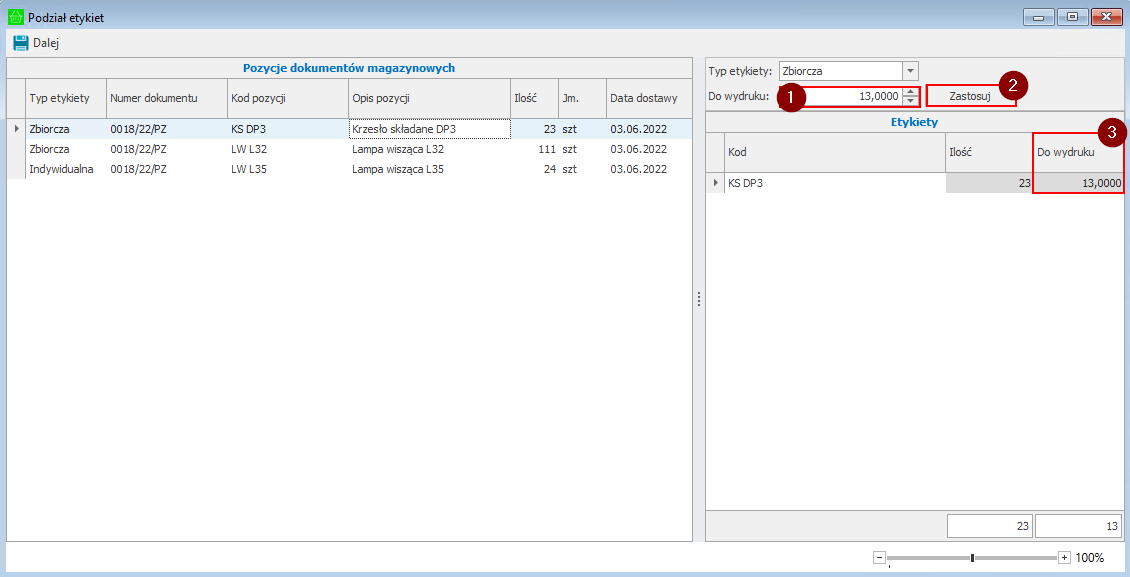Screen dimensions: 1130x577
Task: Click the vertical panel splitter handle
Action: [698, 299]
